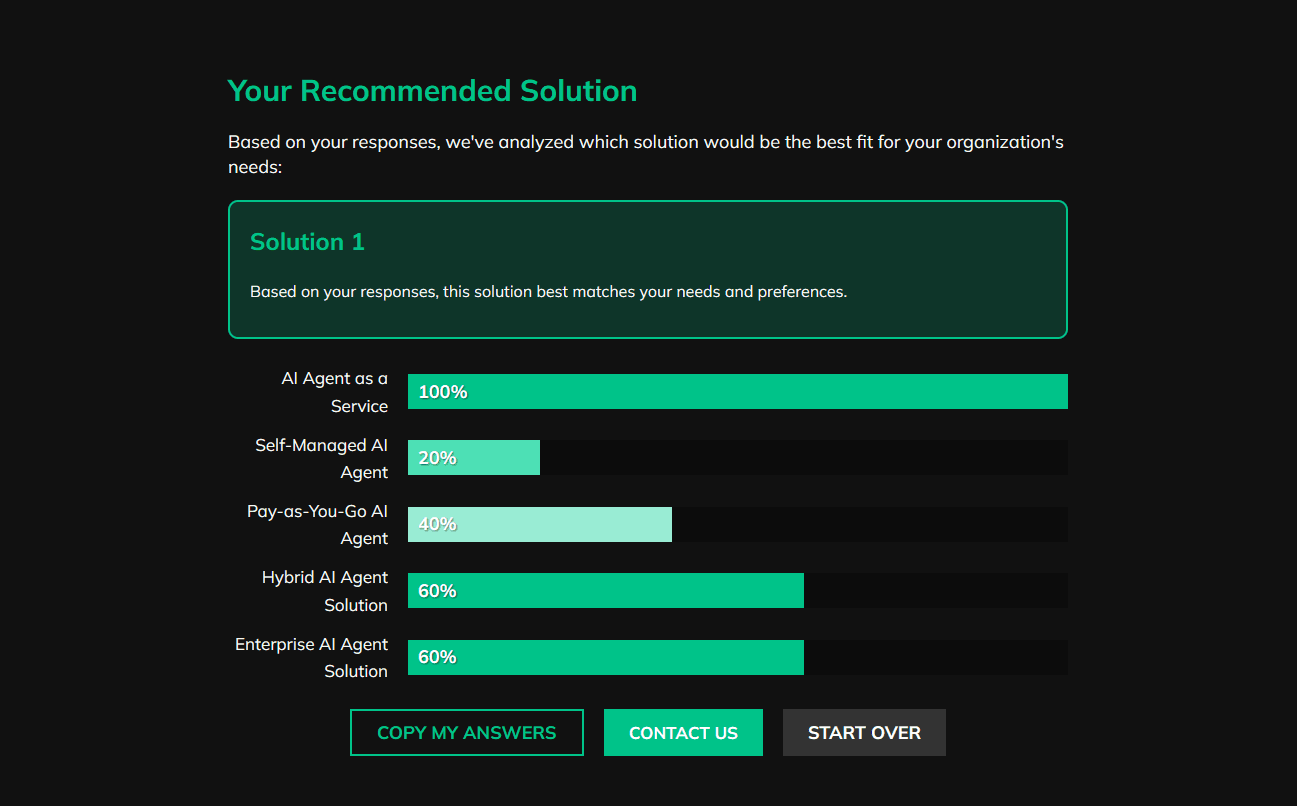Click the 'Your Recommended Solution' title
1297x808 pixels.
432,91
